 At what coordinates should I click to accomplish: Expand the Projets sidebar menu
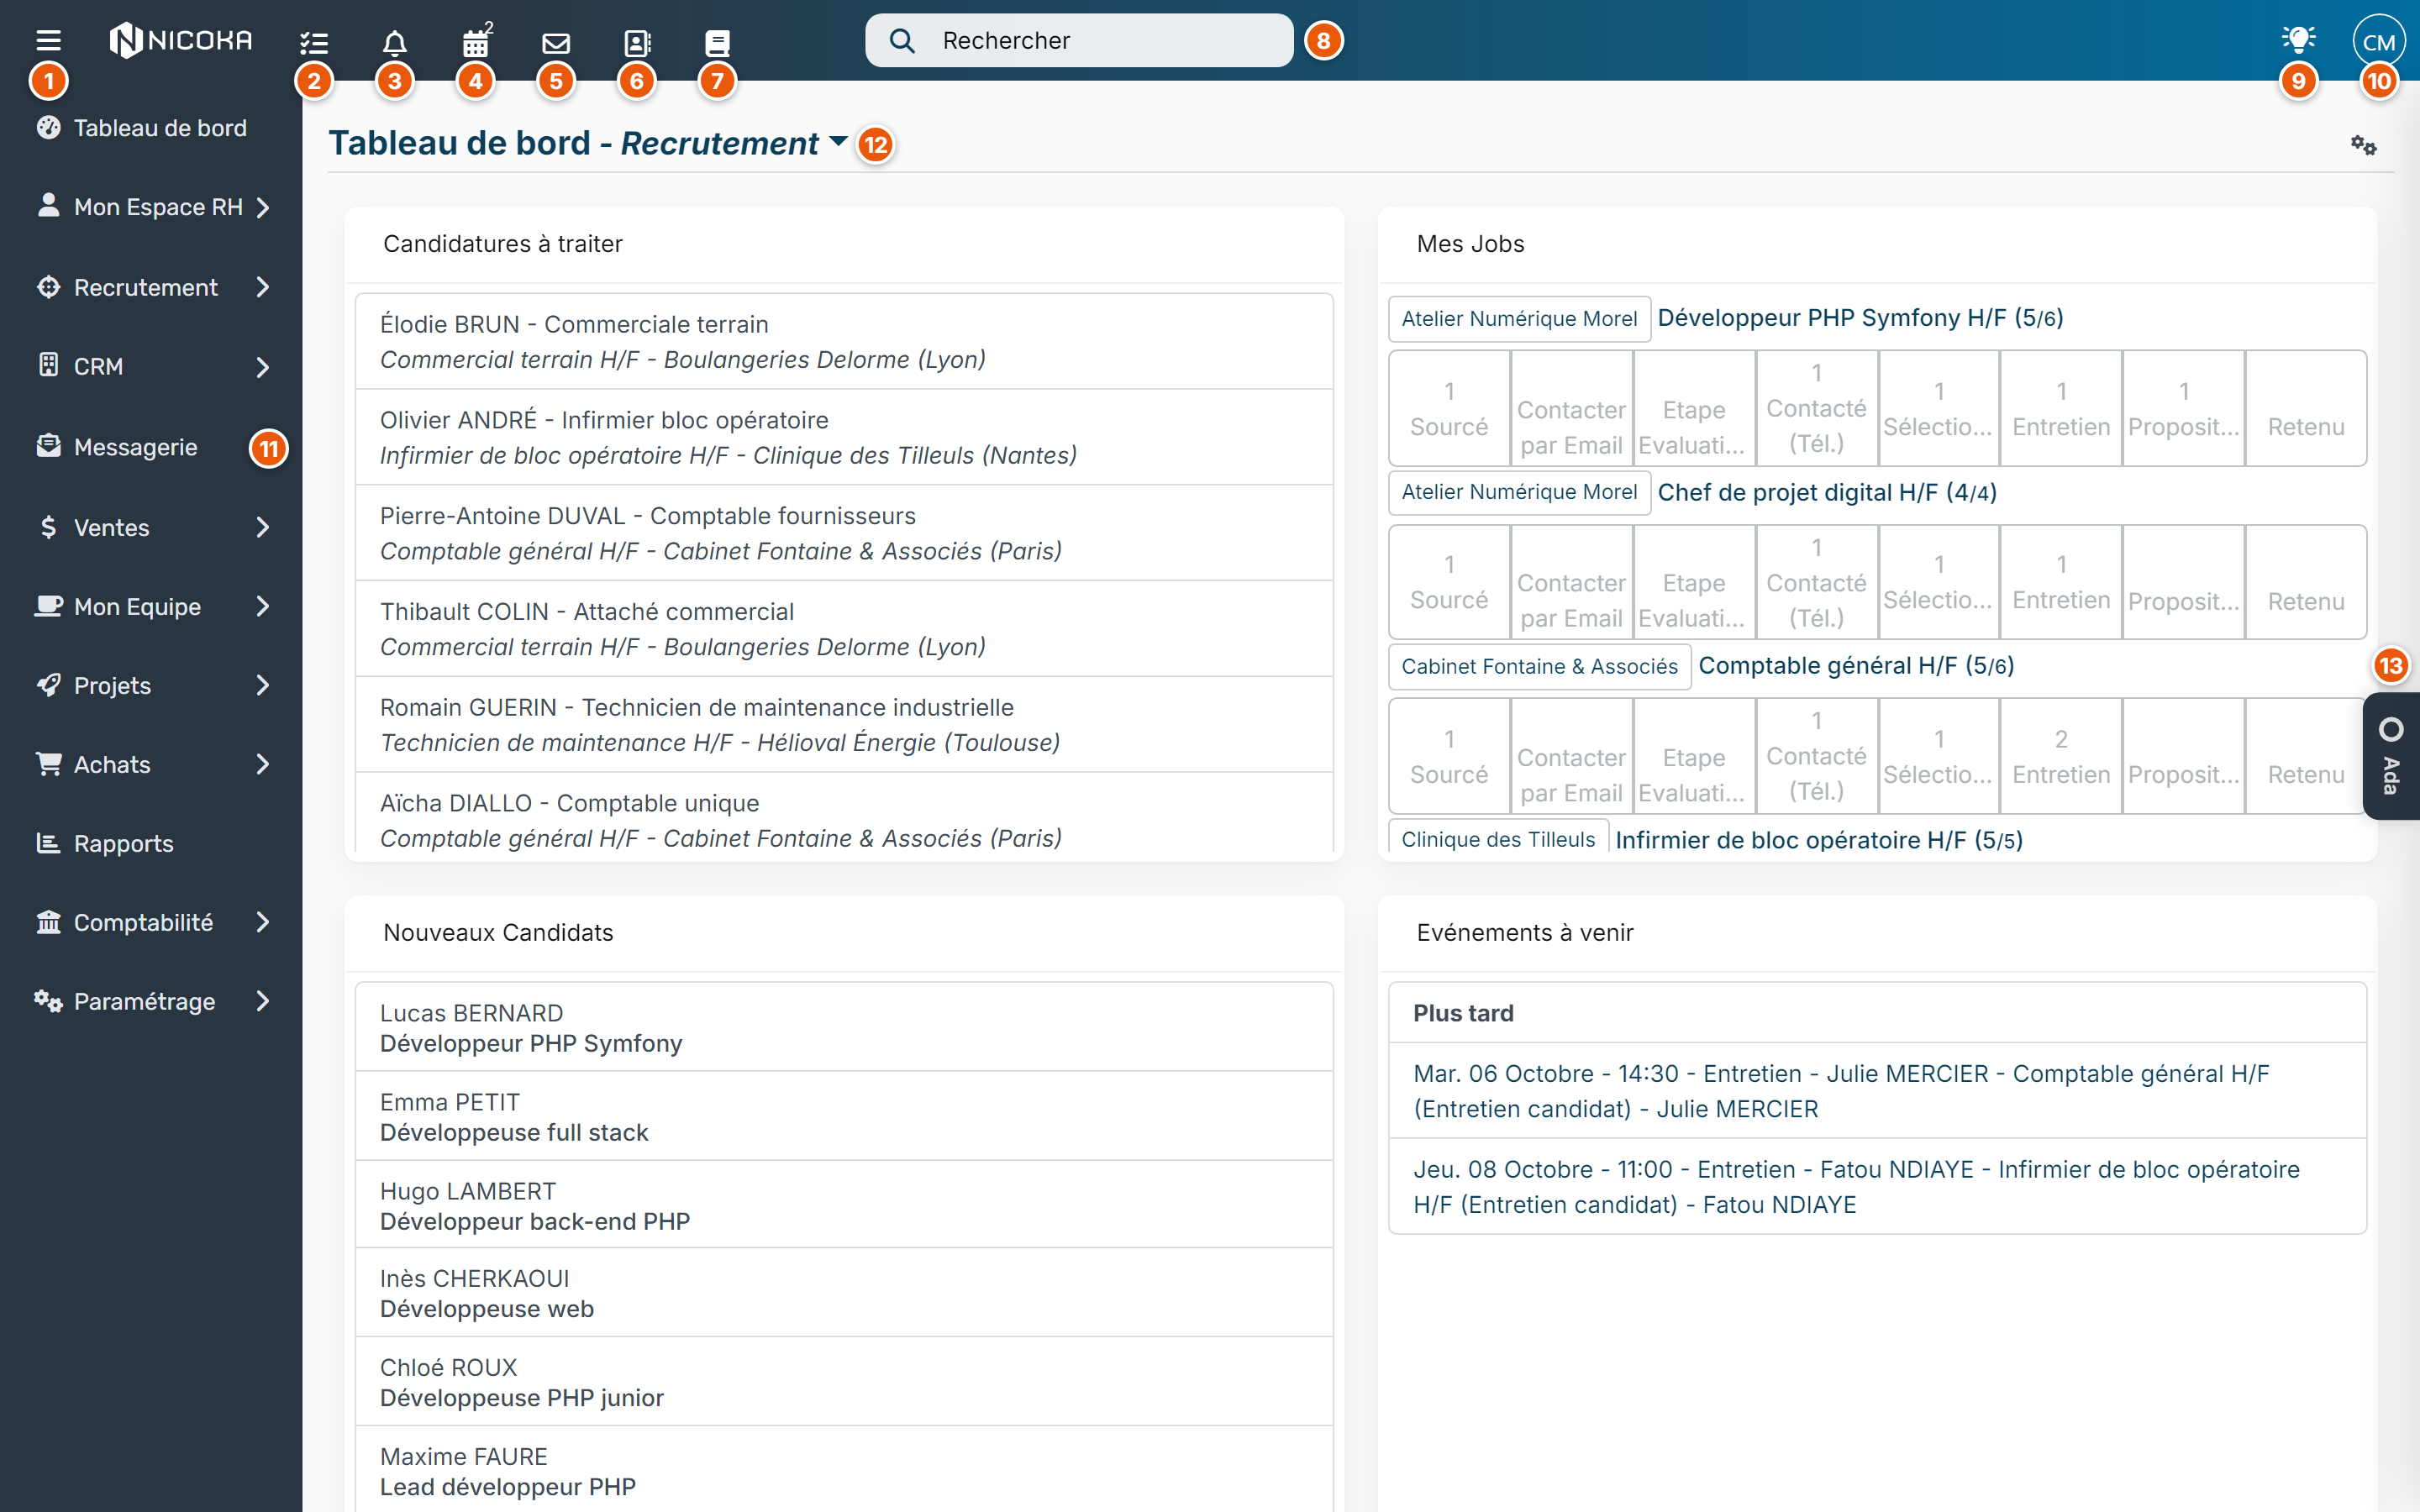(151, 685)
